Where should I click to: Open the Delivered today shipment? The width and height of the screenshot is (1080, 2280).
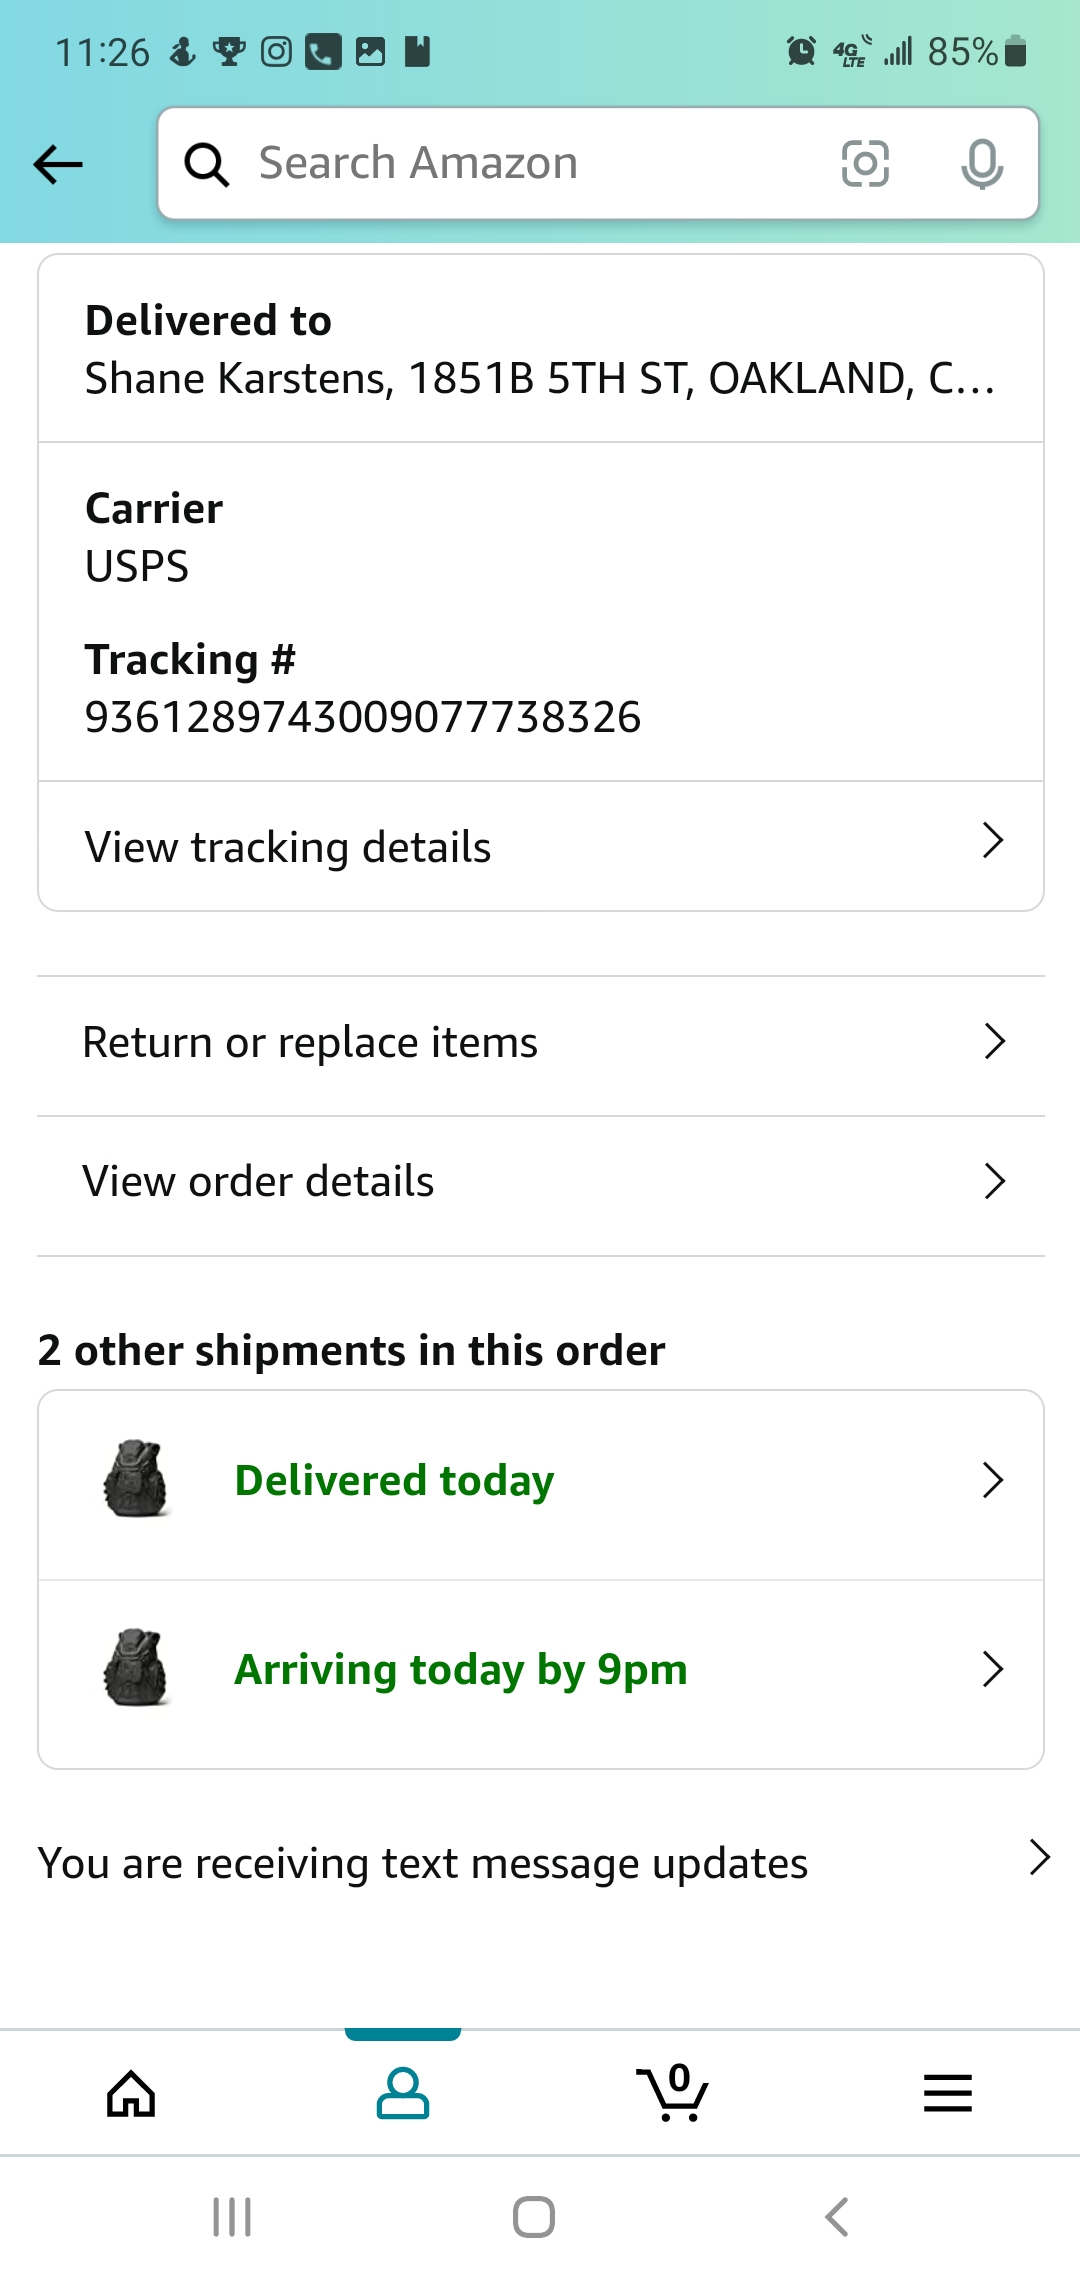394,1481
